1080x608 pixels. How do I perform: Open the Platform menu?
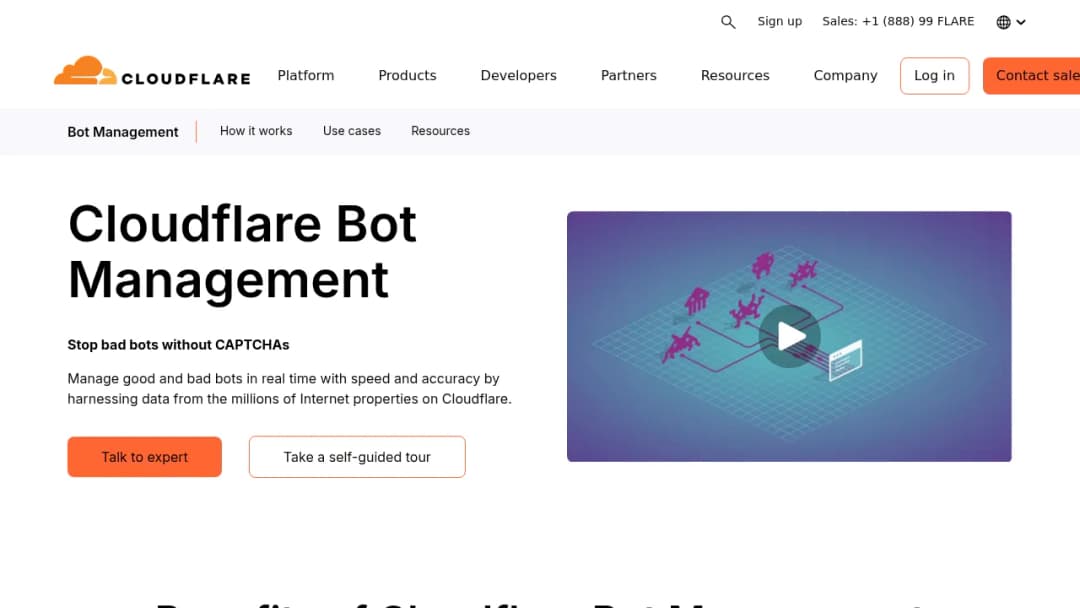click(x=306, y=76)
